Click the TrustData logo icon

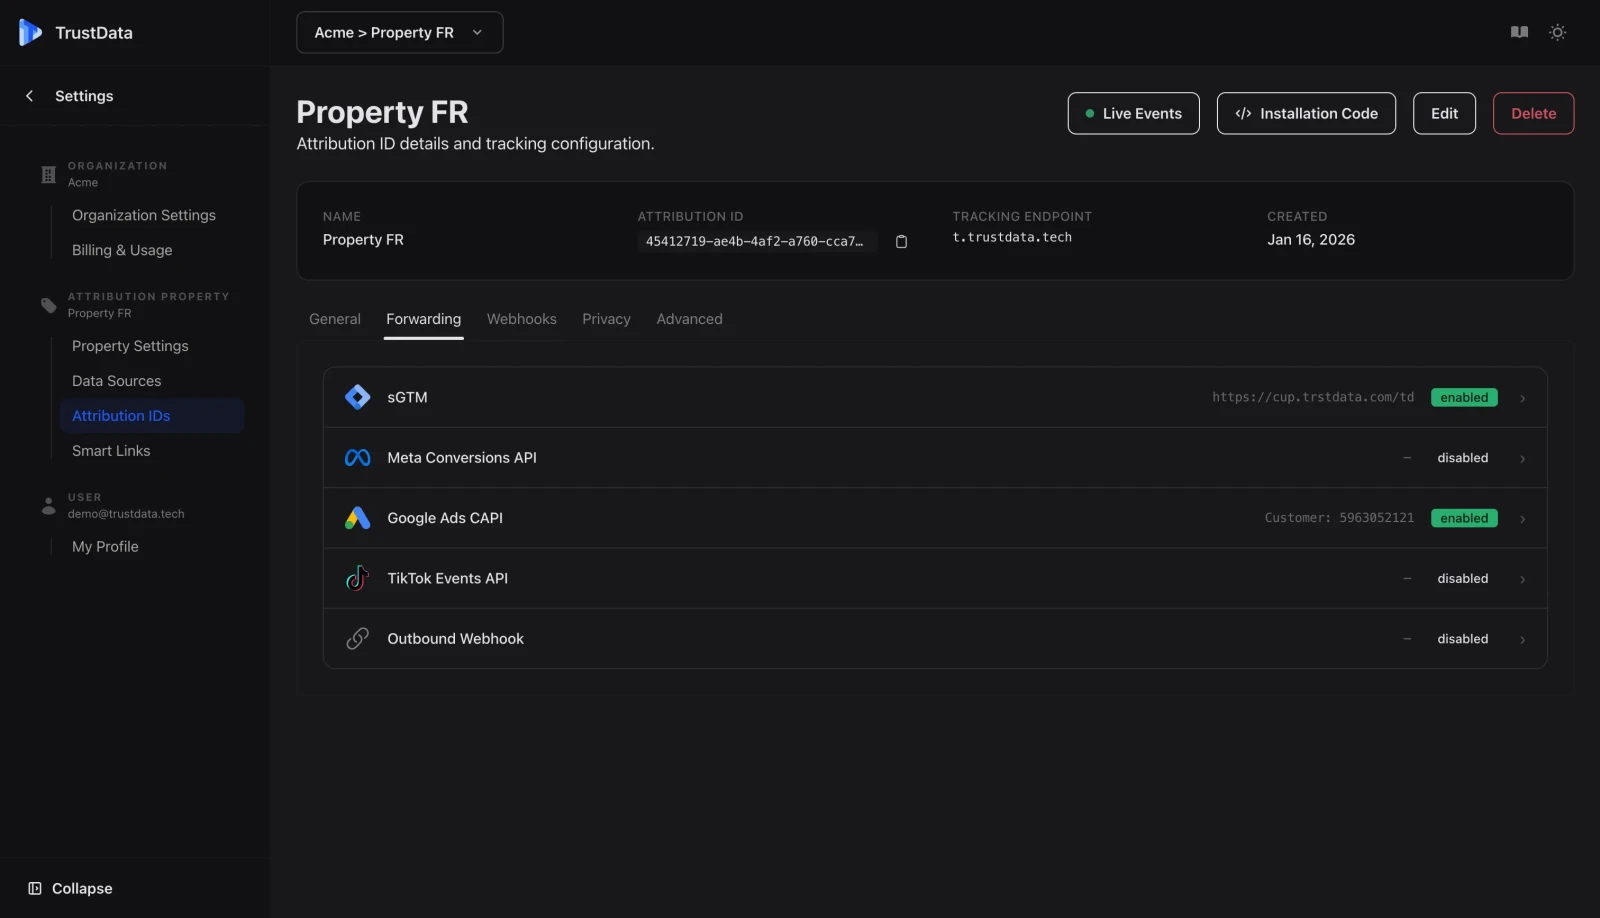(30, 32)
